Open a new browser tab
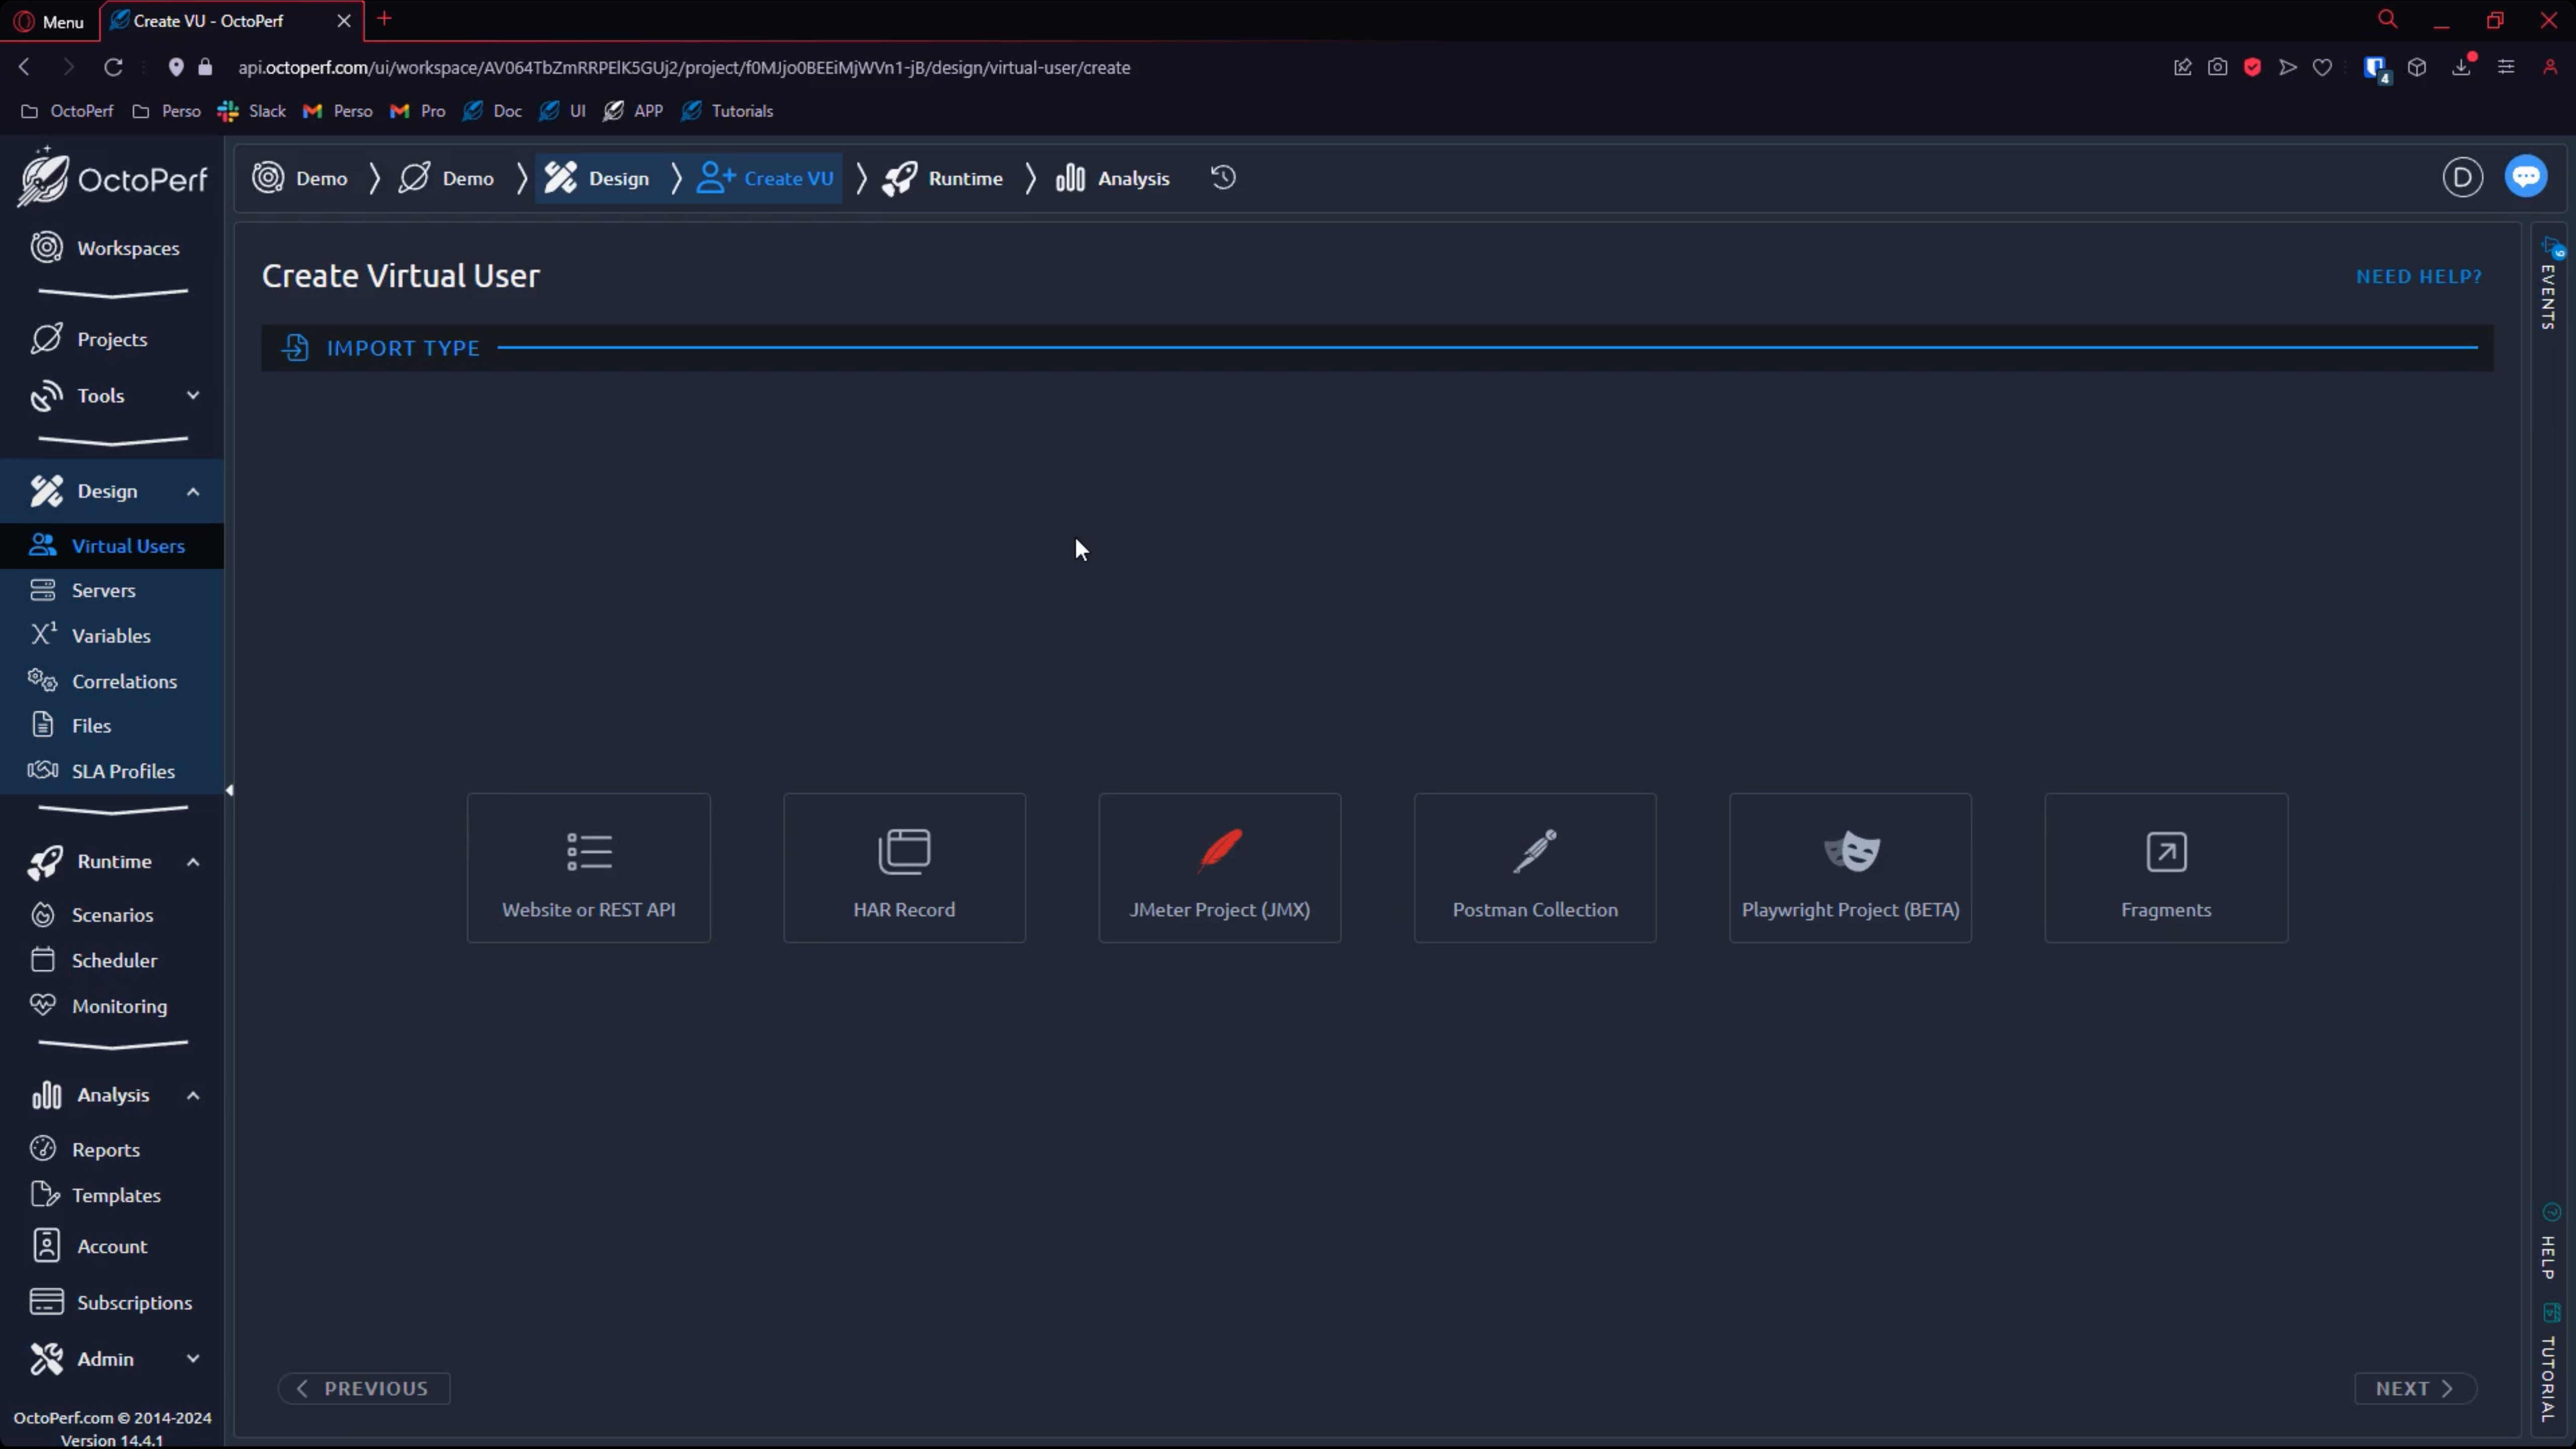 (x=385, y=19)
